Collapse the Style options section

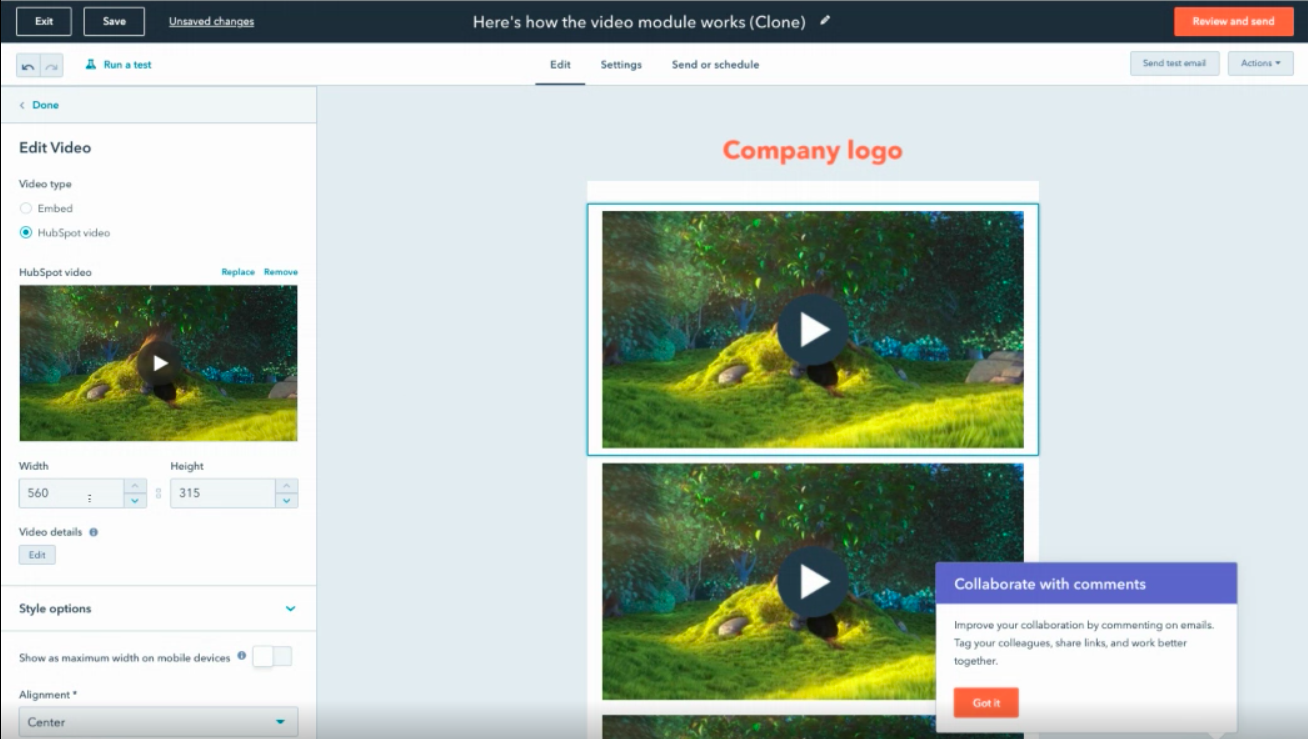(x=290, y=608)
